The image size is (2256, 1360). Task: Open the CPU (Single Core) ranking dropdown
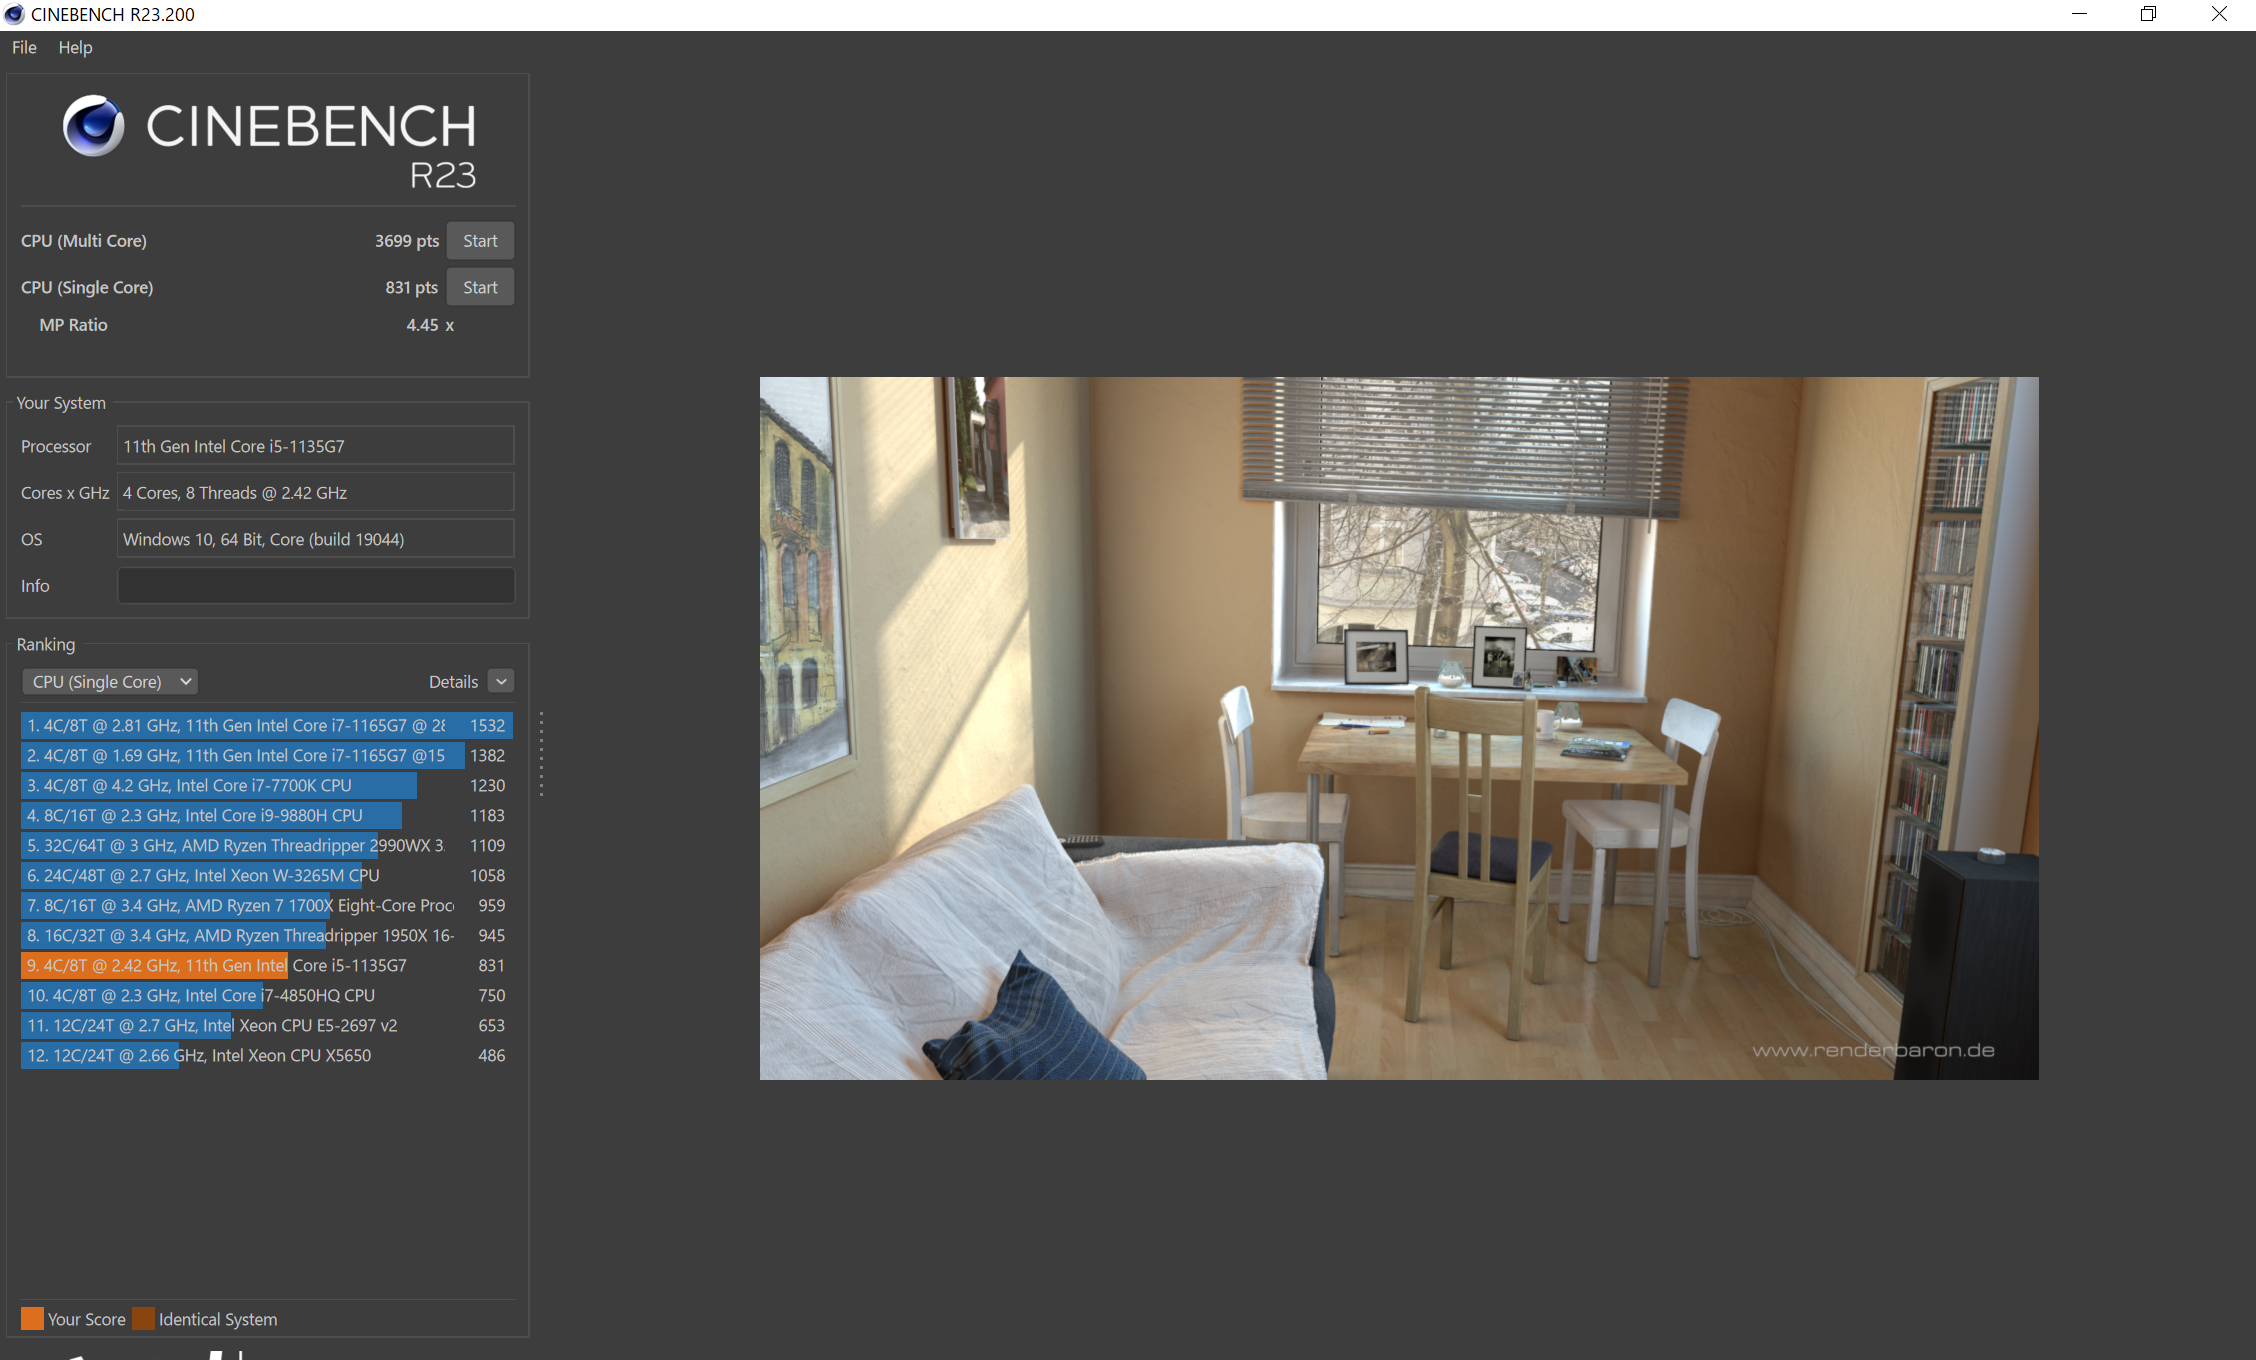110,682
